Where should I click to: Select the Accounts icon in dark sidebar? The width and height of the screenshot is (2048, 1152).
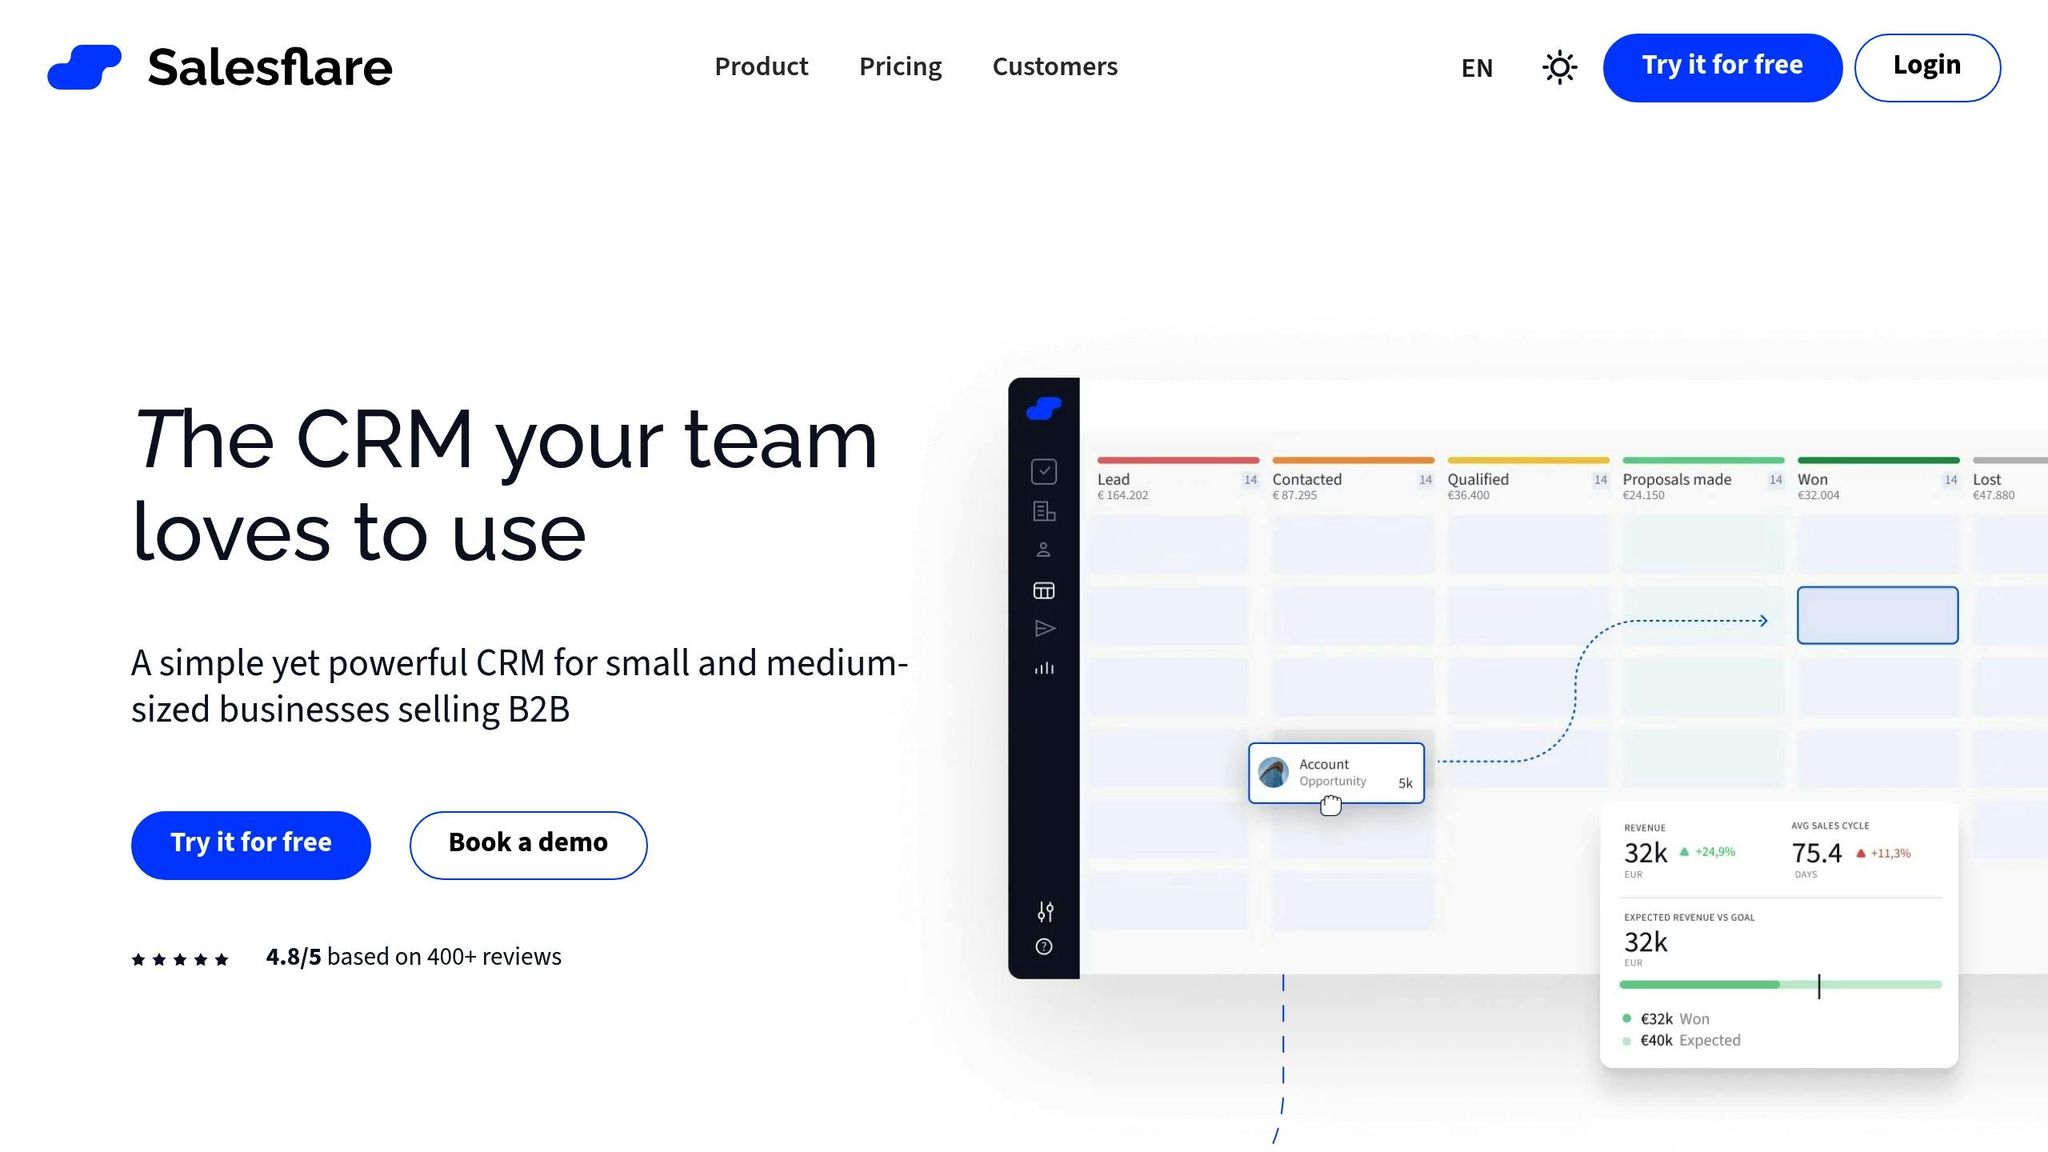pos(1044,512)
